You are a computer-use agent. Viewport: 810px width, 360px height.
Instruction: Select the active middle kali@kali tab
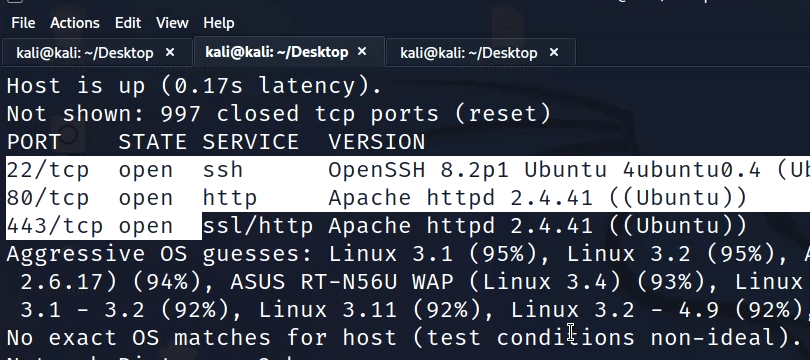[x=276, y=52]
